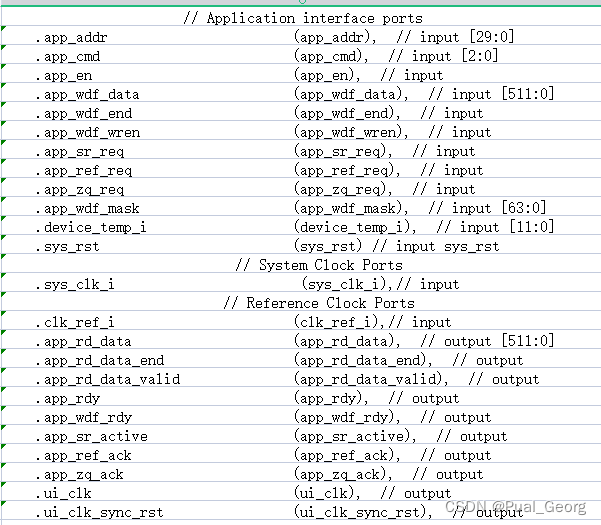Select '(app_ref_ack), // output' text

coord(392,454)
